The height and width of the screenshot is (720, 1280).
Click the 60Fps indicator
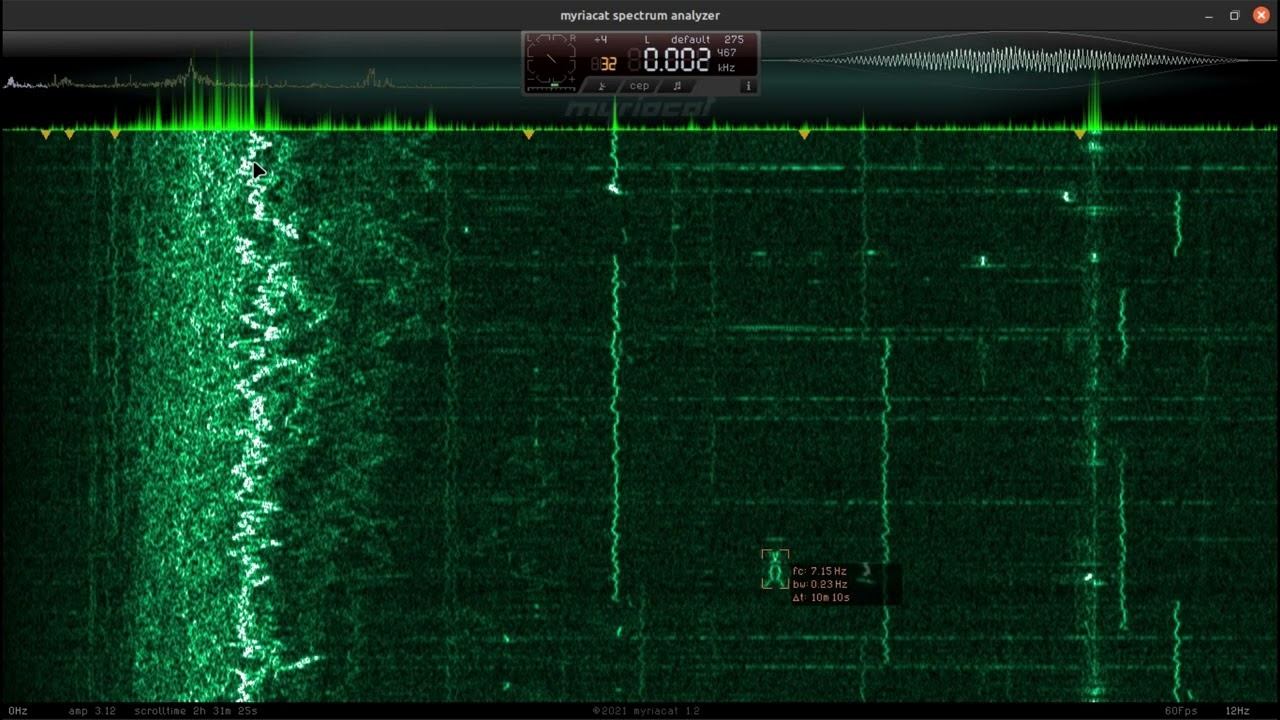tap(1181, 711)
